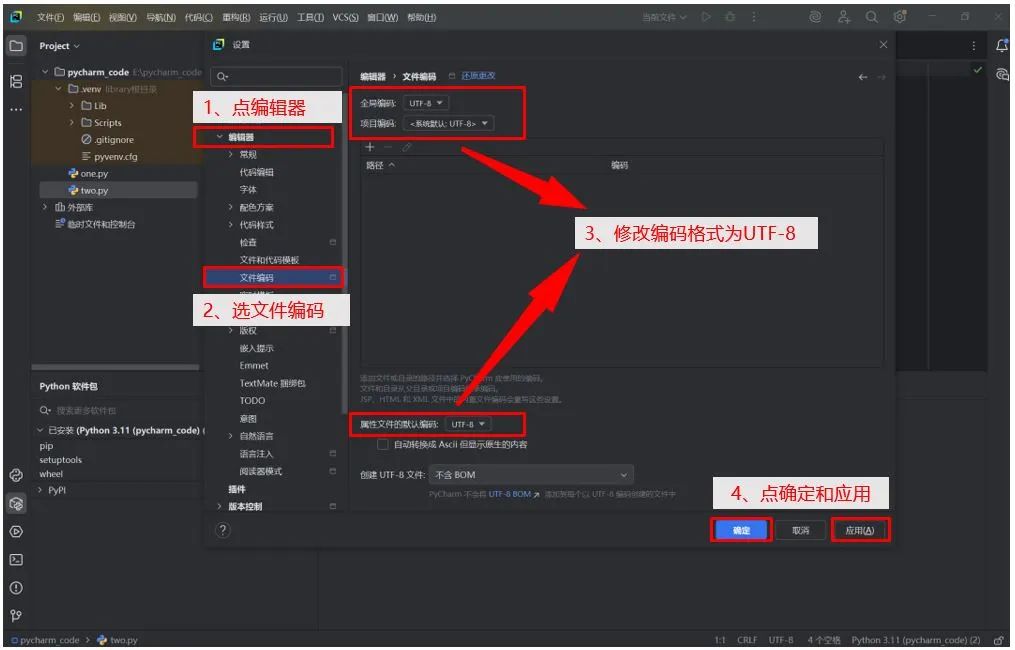Viewport: 1015px width, 650px height.
Task: Open the File menu in the menu bar
Action: (50, 17)
